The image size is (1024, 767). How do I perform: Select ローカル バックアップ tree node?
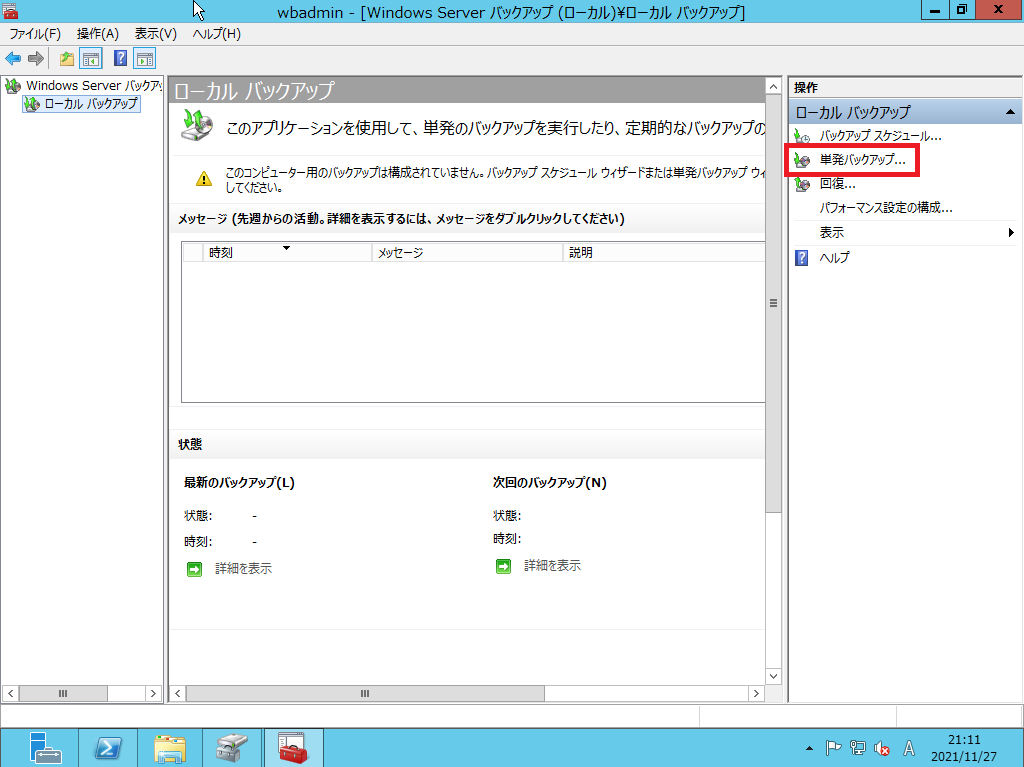point(81,103)
